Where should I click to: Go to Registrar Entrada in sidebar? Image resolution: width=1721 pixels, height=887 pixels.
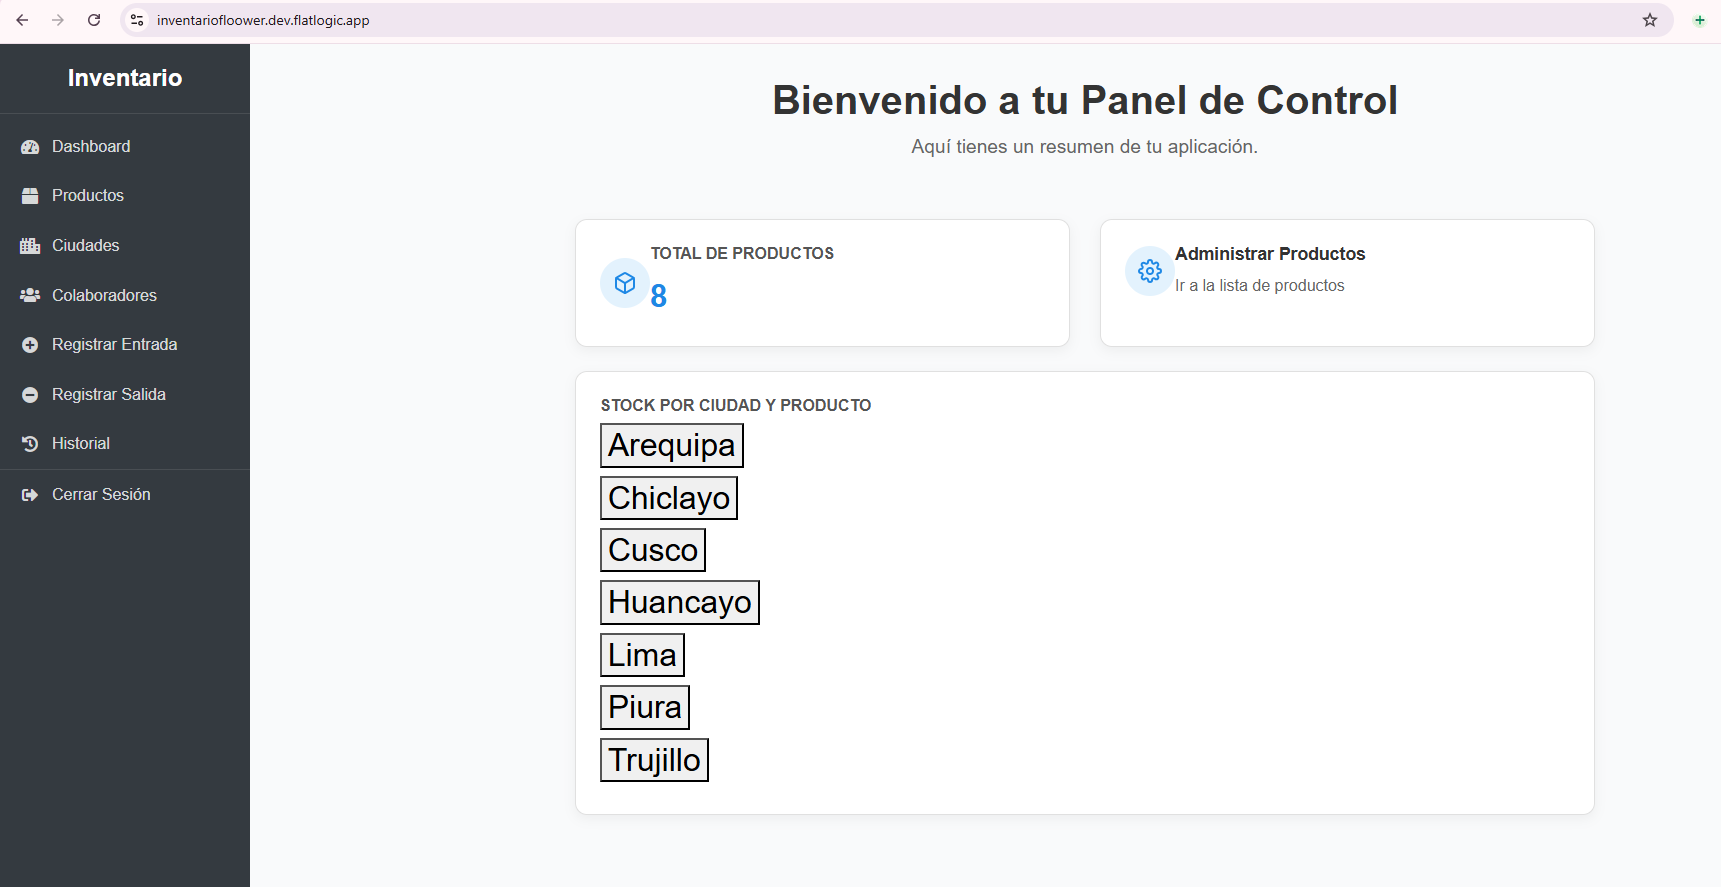click(x=114, y=345)
